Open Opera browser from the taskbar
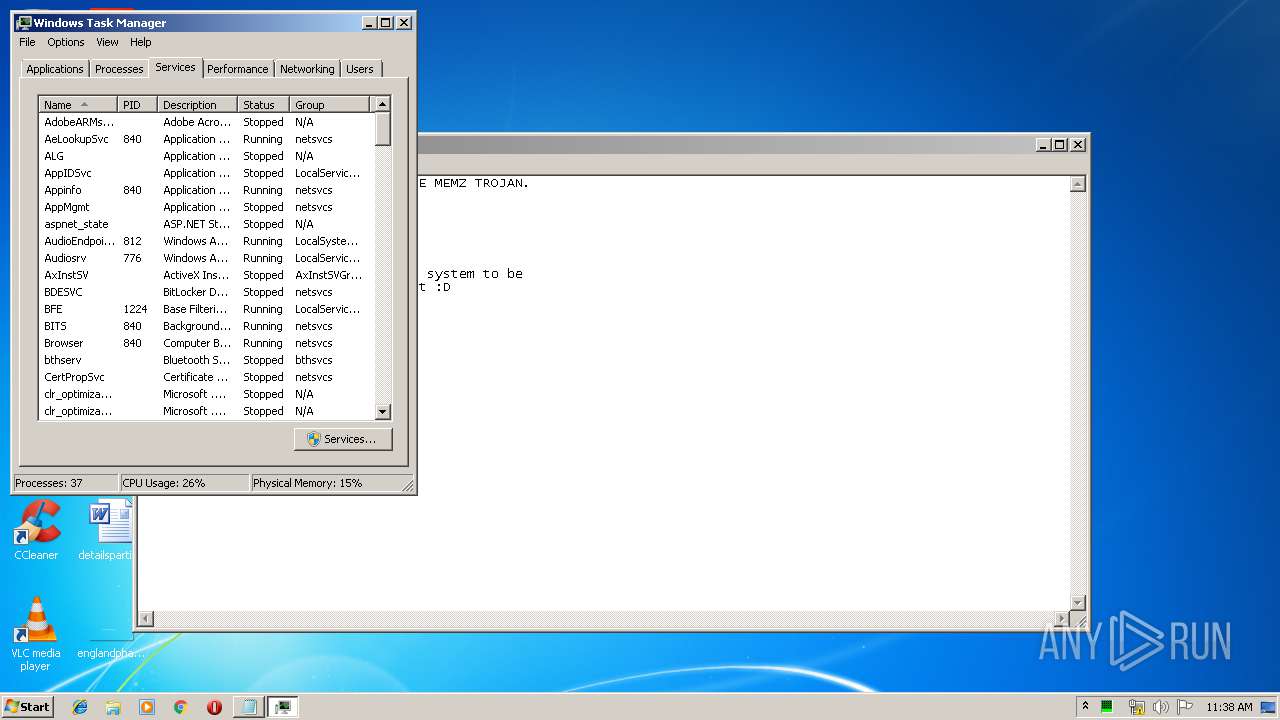 (x=214, y=707)
